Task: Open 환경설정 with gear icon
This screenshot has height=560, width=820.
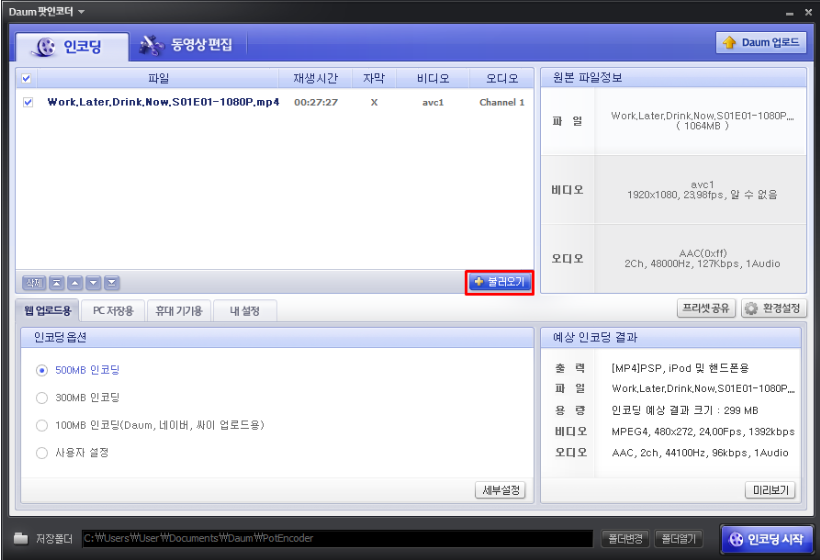Action: click(773, 308)
